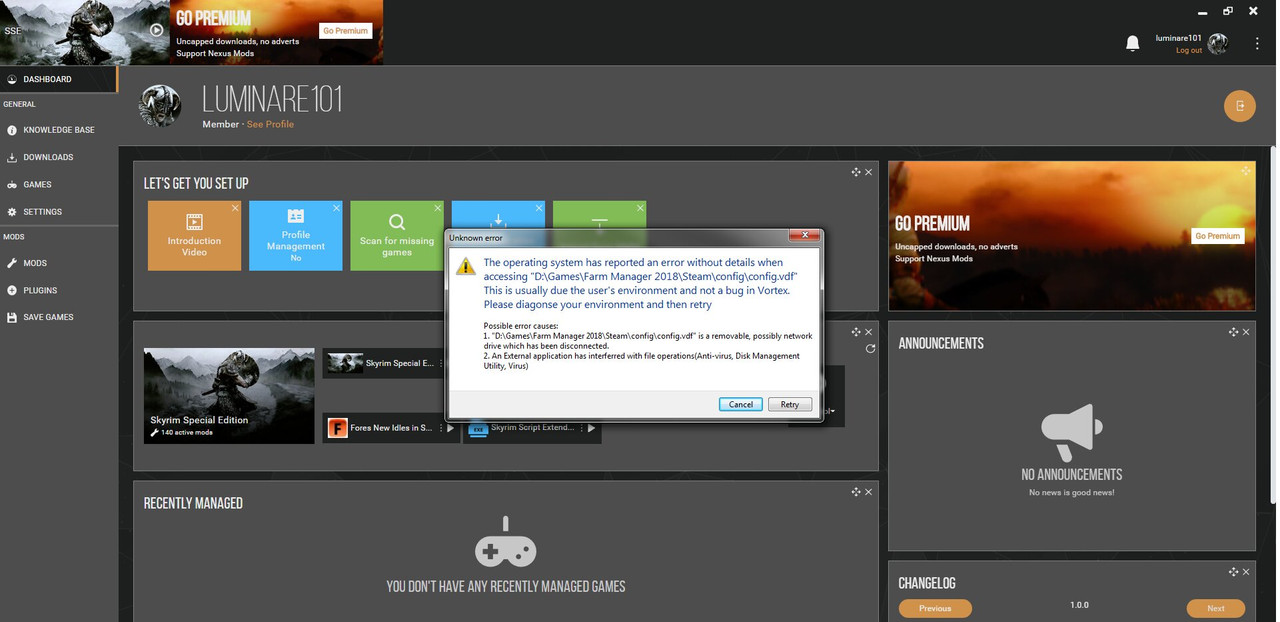Click move handle of Let's Get You Set Up dashlet
1280x622 pixels.
point(856,172)
